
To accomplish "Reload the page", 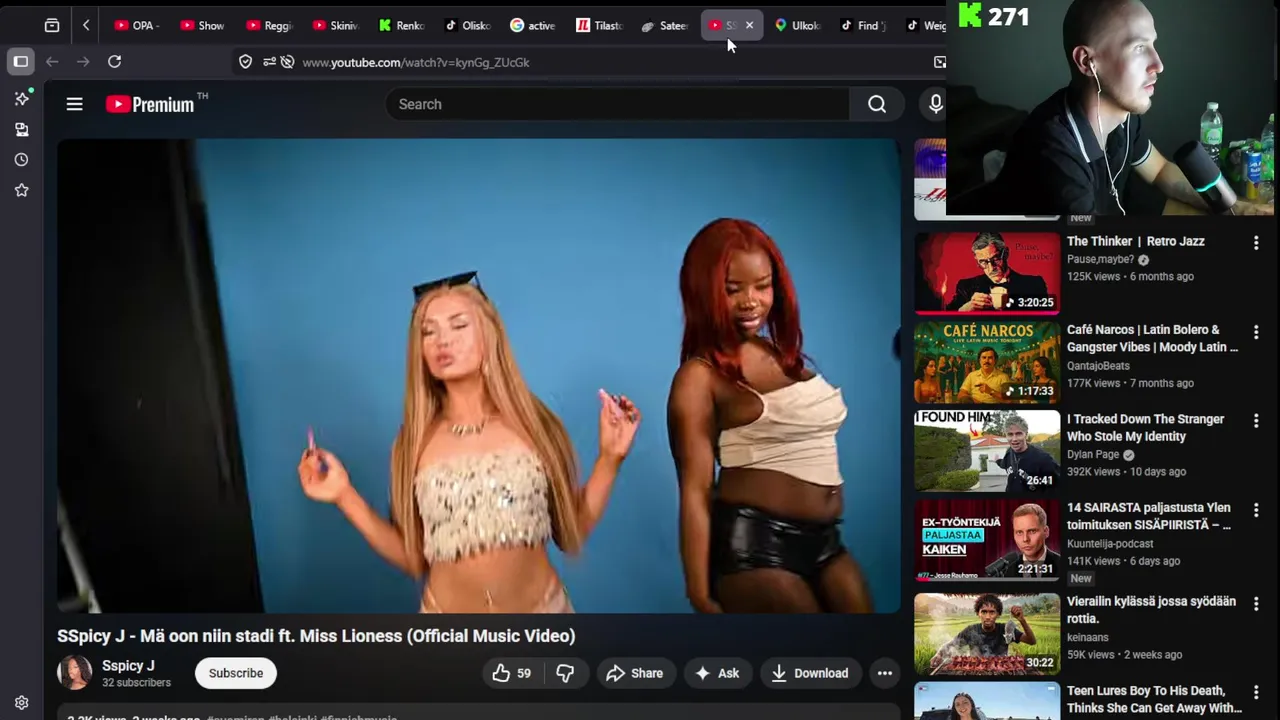I will point(115,62).
